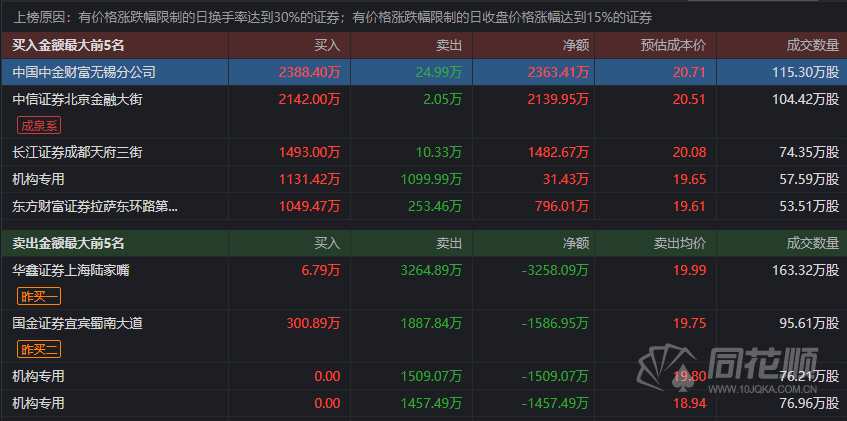The width and height of the screenshot is (847, 421).
Task: Open the 长江证券成都天府三街 seat
Action: point(77,152)
